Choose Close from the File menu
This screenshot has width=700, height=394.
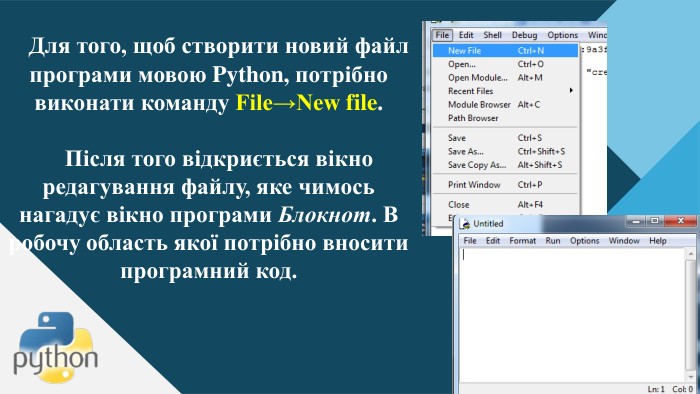click(x=505, y=204)
